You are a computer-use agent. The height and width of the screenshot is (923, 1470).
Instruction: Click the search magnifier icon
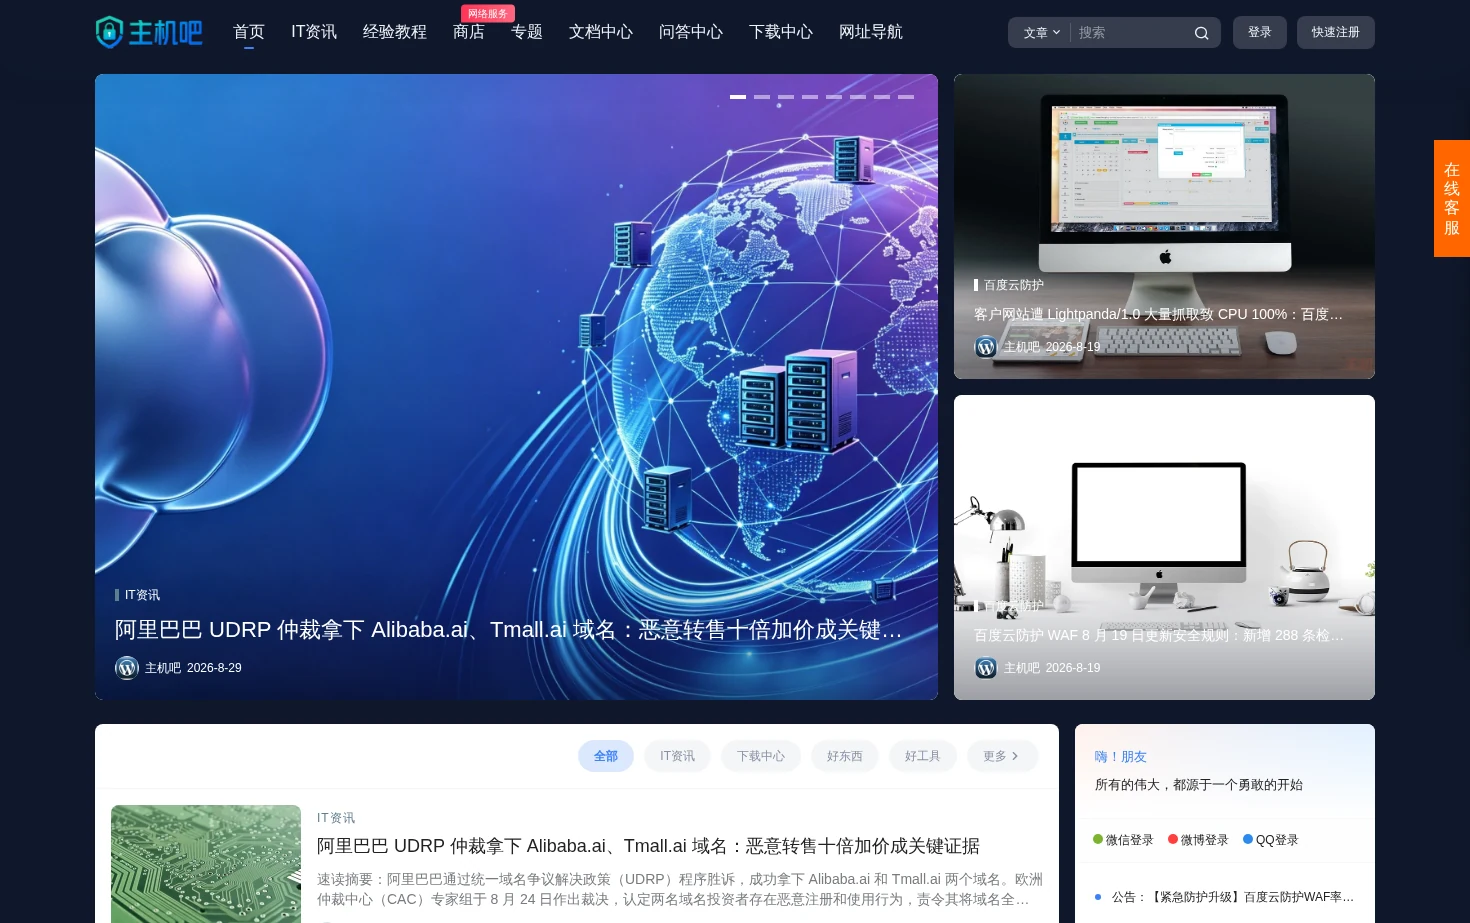coord(1201,33)
